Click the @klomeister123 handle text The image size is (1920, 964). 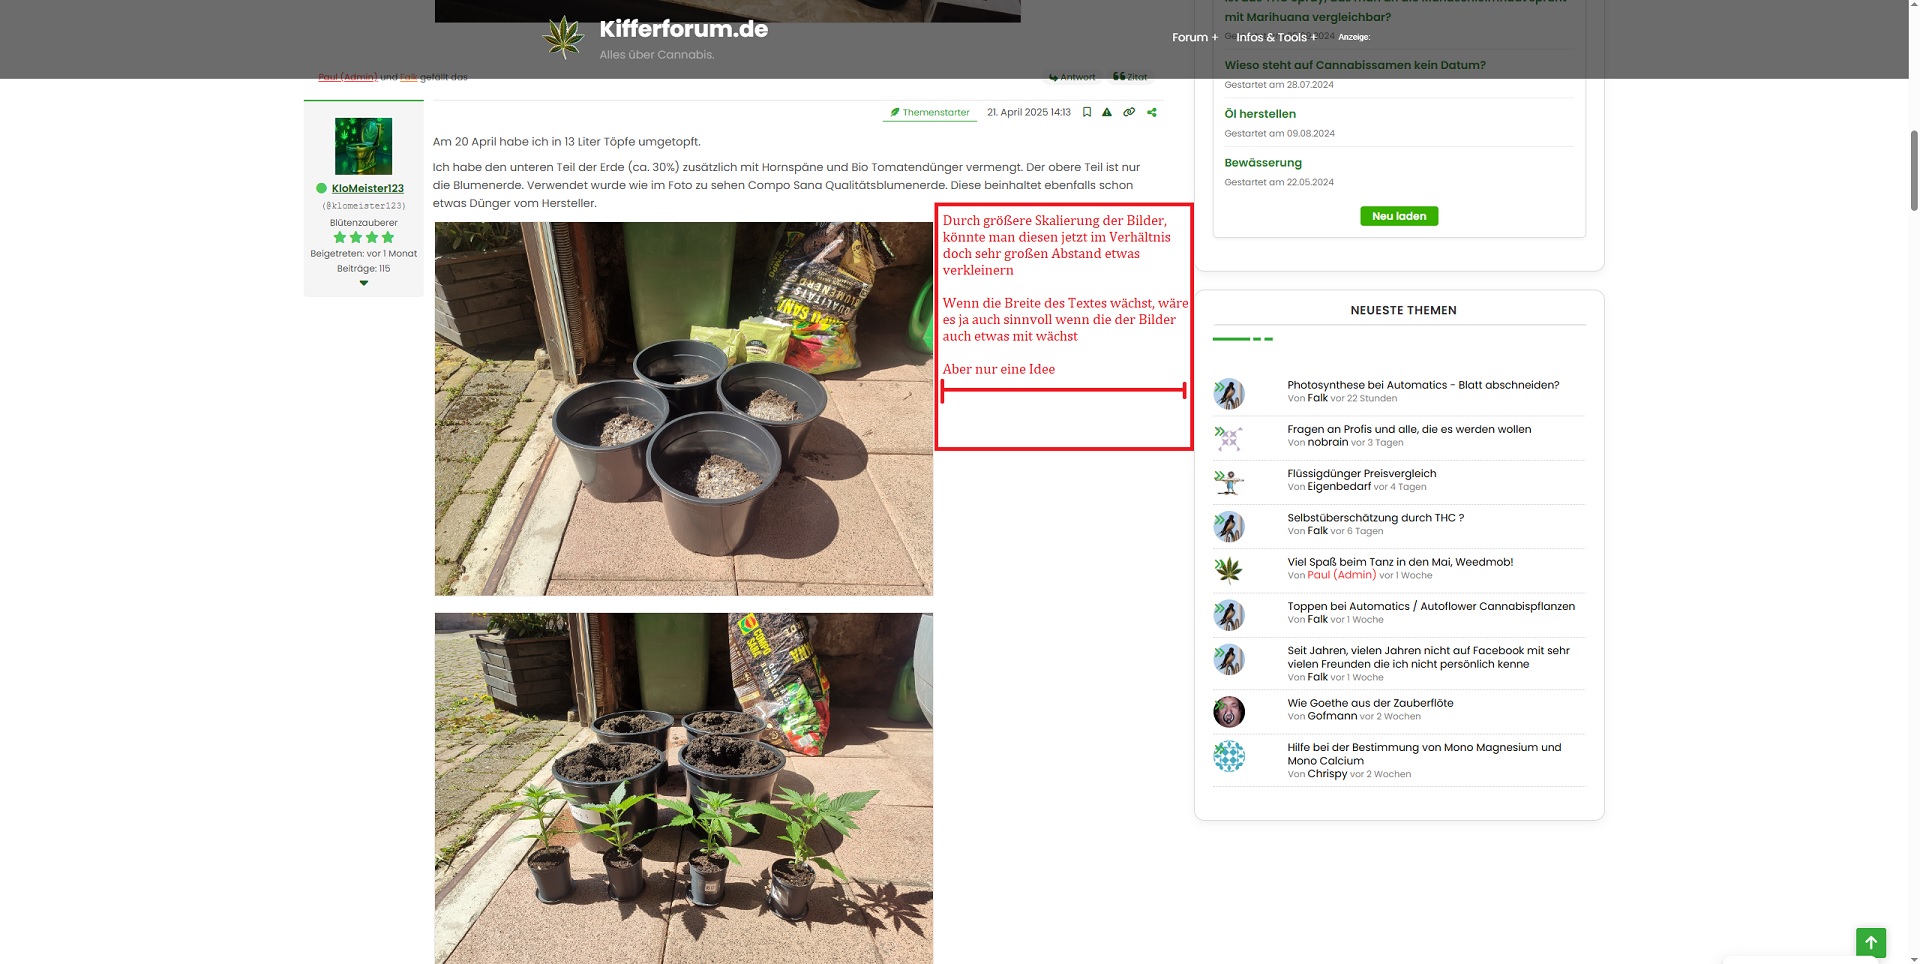tap(363, 206)
